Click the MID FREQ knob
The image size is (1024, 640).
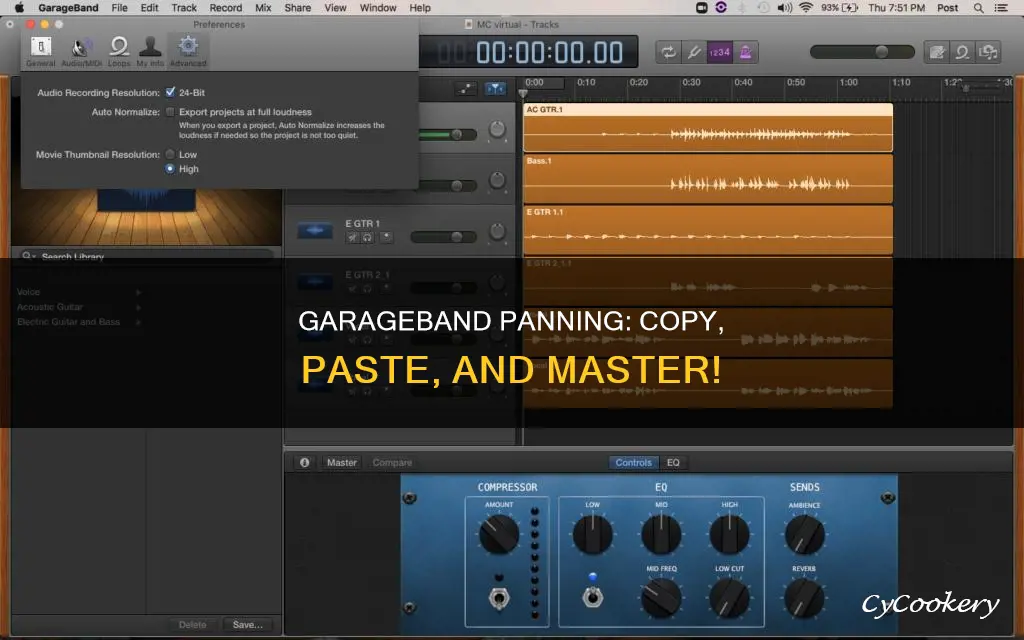[661, 598]
